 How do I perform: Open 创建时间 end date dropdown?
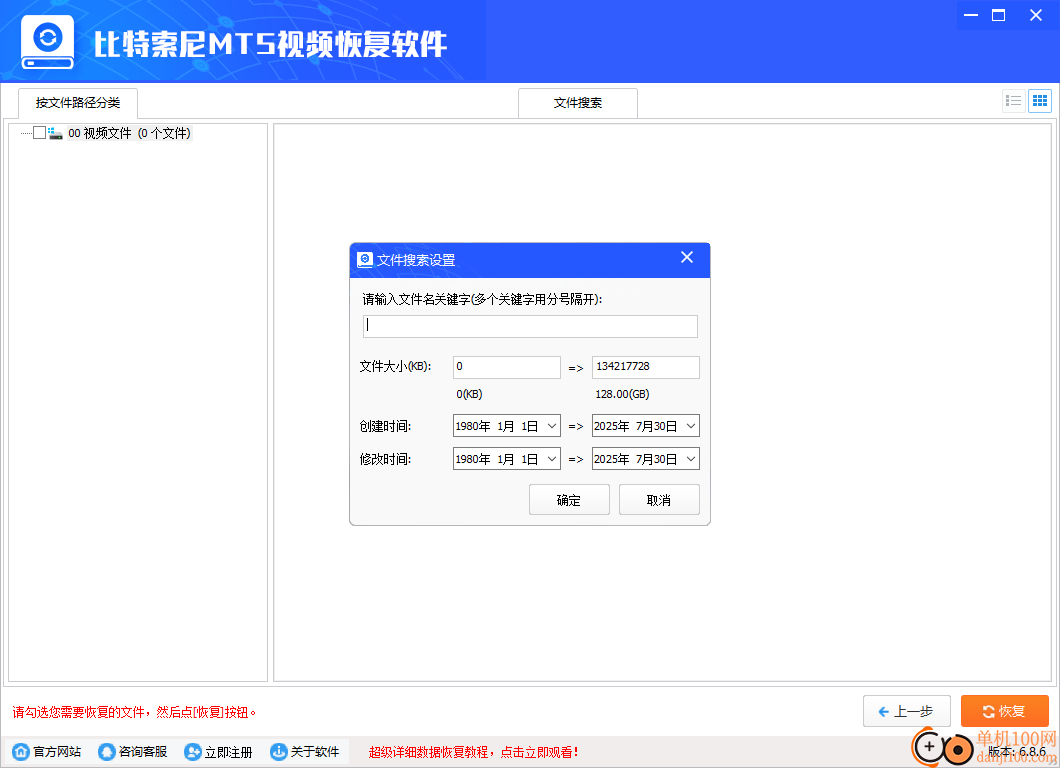pyautogui.click(x=691, y=426)
